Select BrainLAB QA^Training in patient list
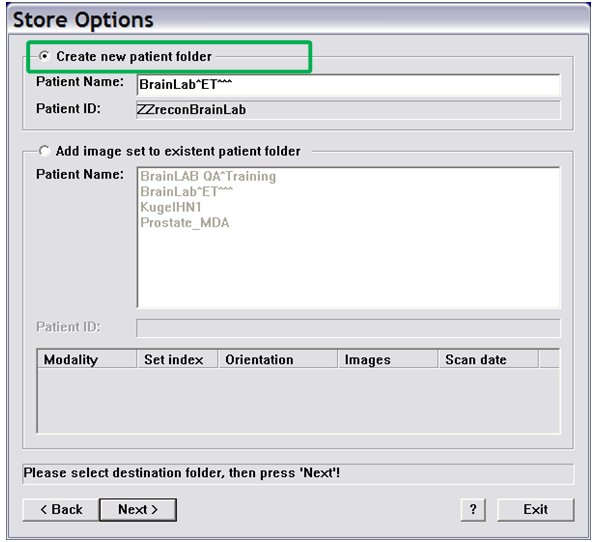Image resolution: width=593 pixels, height=542 pixels. pyautogui.click(x=208, y=177)
